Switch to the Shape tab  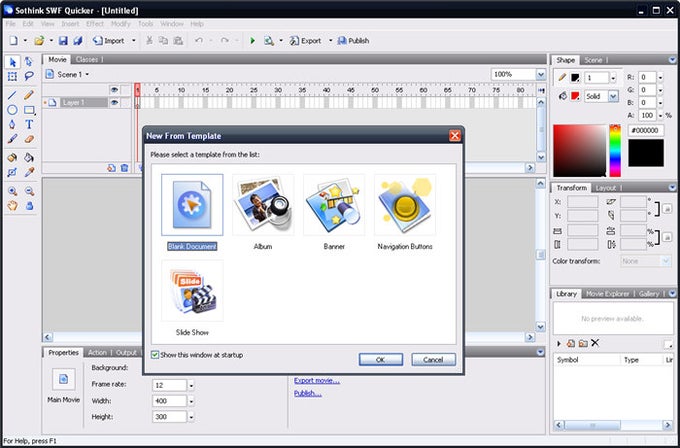click(566, 60)
